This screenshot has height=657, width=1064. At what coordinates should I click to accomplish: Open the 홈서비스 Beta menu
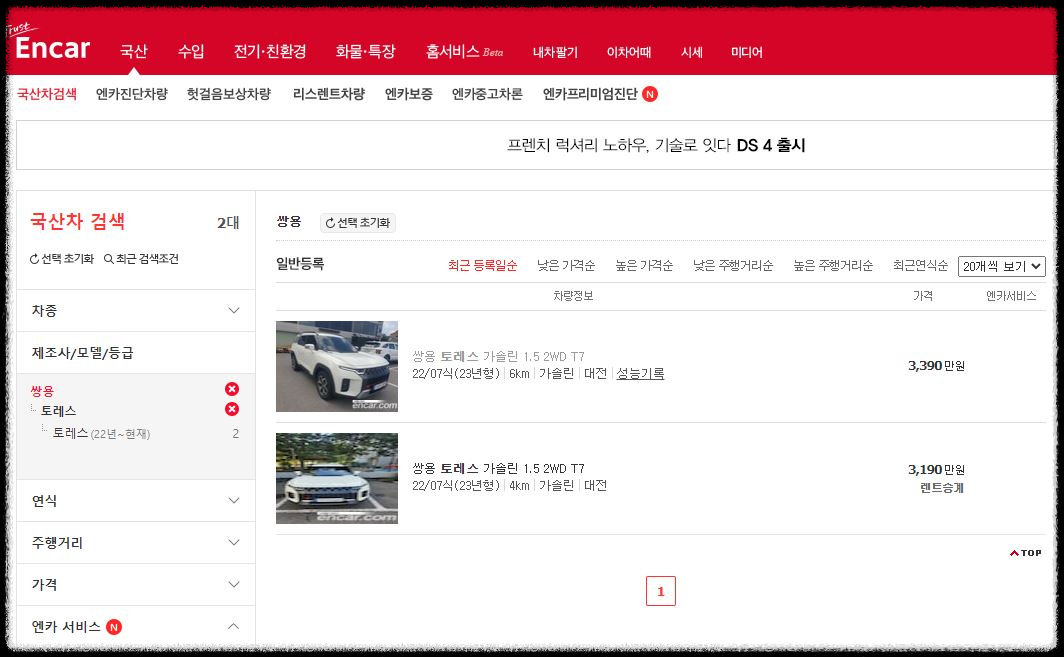tap(464, 52)
